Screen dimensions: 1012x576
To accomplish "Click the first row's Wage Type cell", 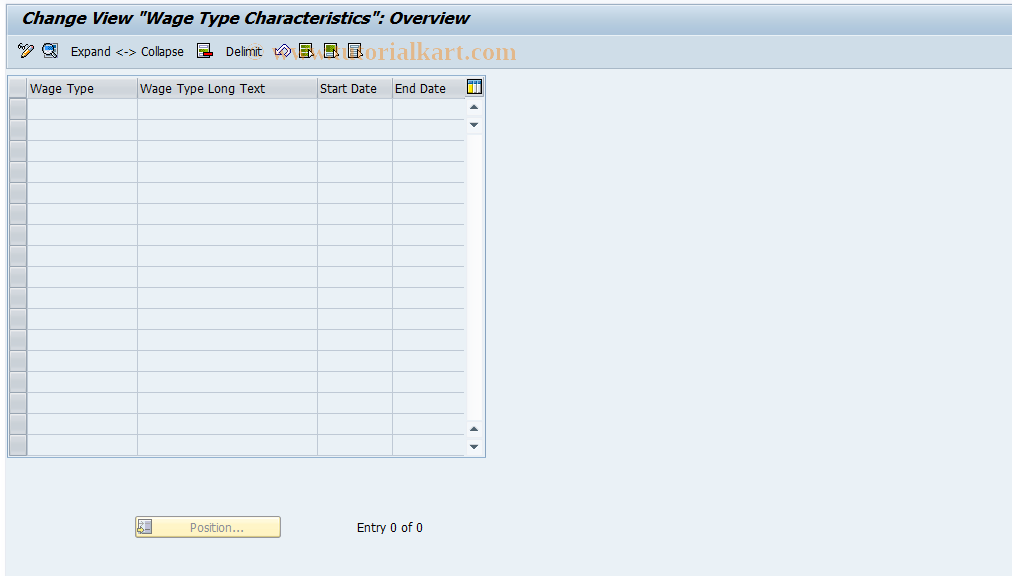I will click(x=82, y=109).
